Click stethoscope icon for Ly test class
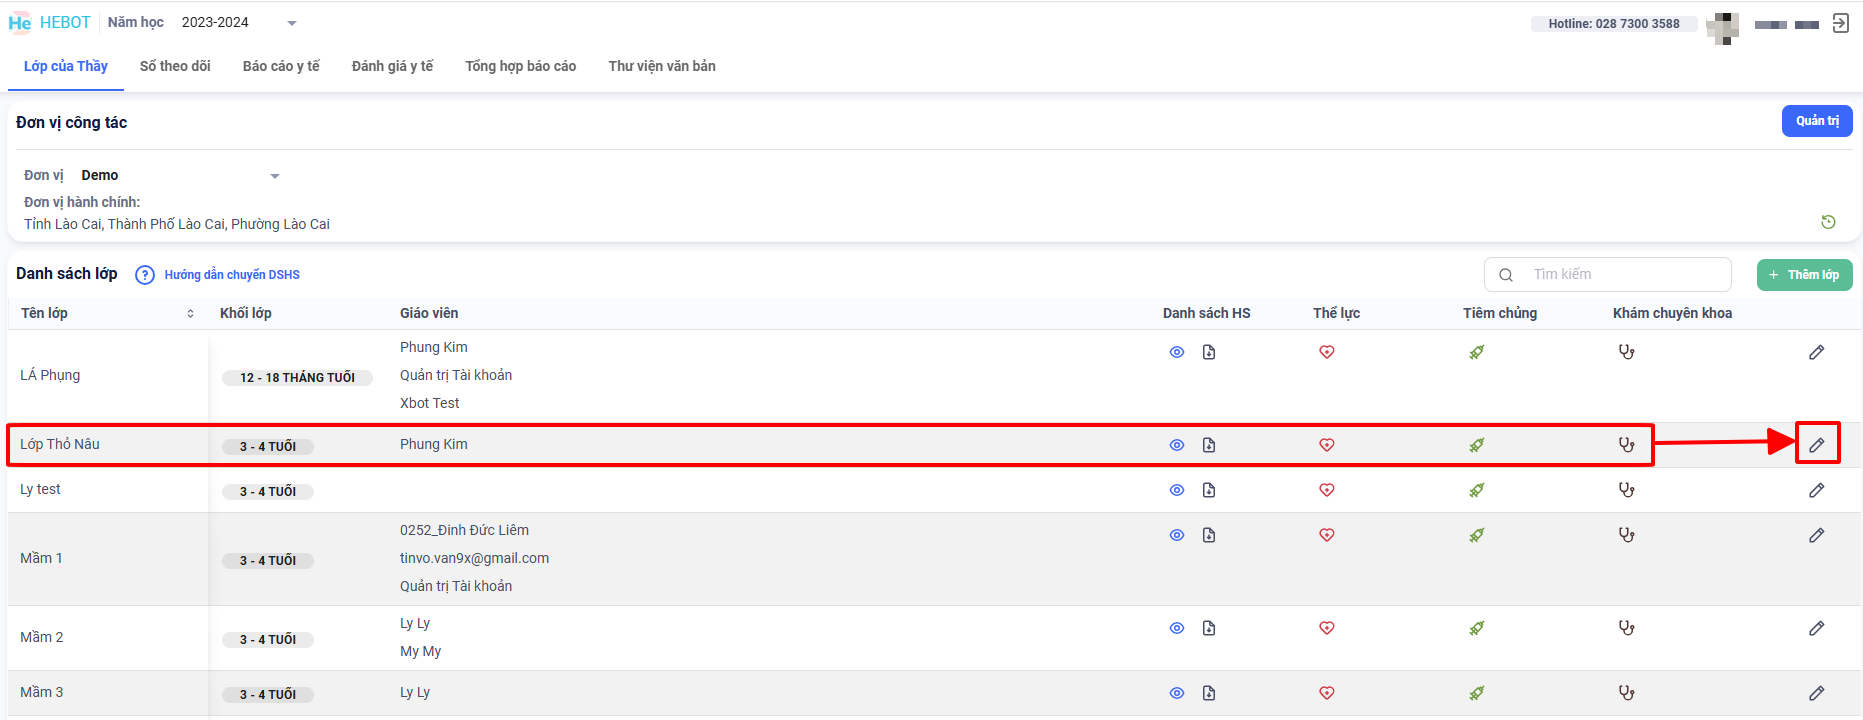The image size is (1863, 720). (1626, 490)
